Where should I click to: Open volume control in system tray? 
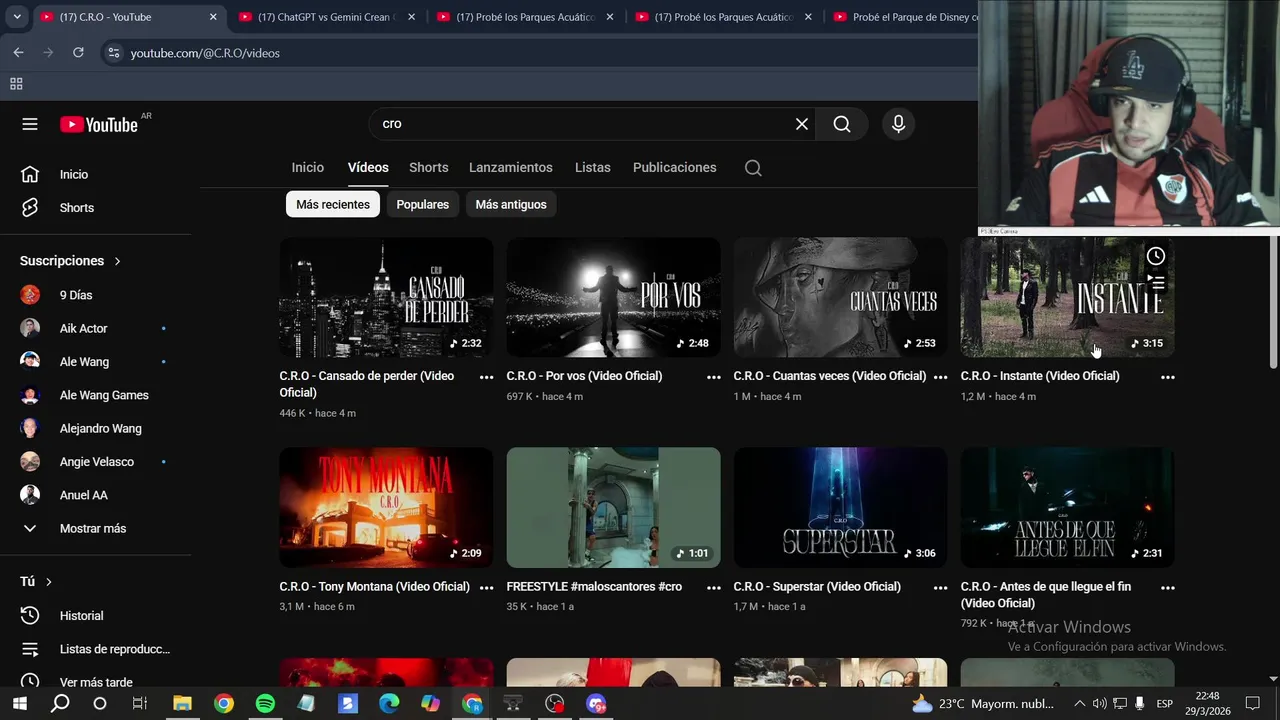pyautogui.click(x=1100, y=704)
